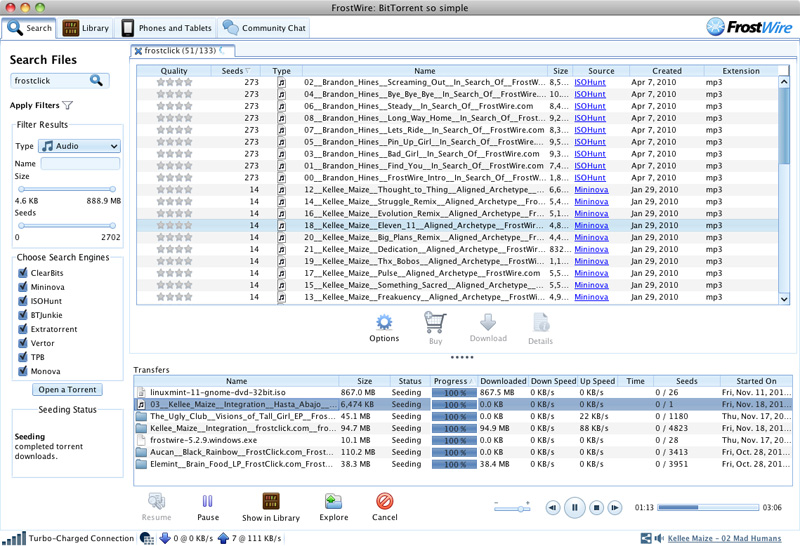Disable the Vertor search engine
The image size is (800, 546).
(x=22, y=343)
